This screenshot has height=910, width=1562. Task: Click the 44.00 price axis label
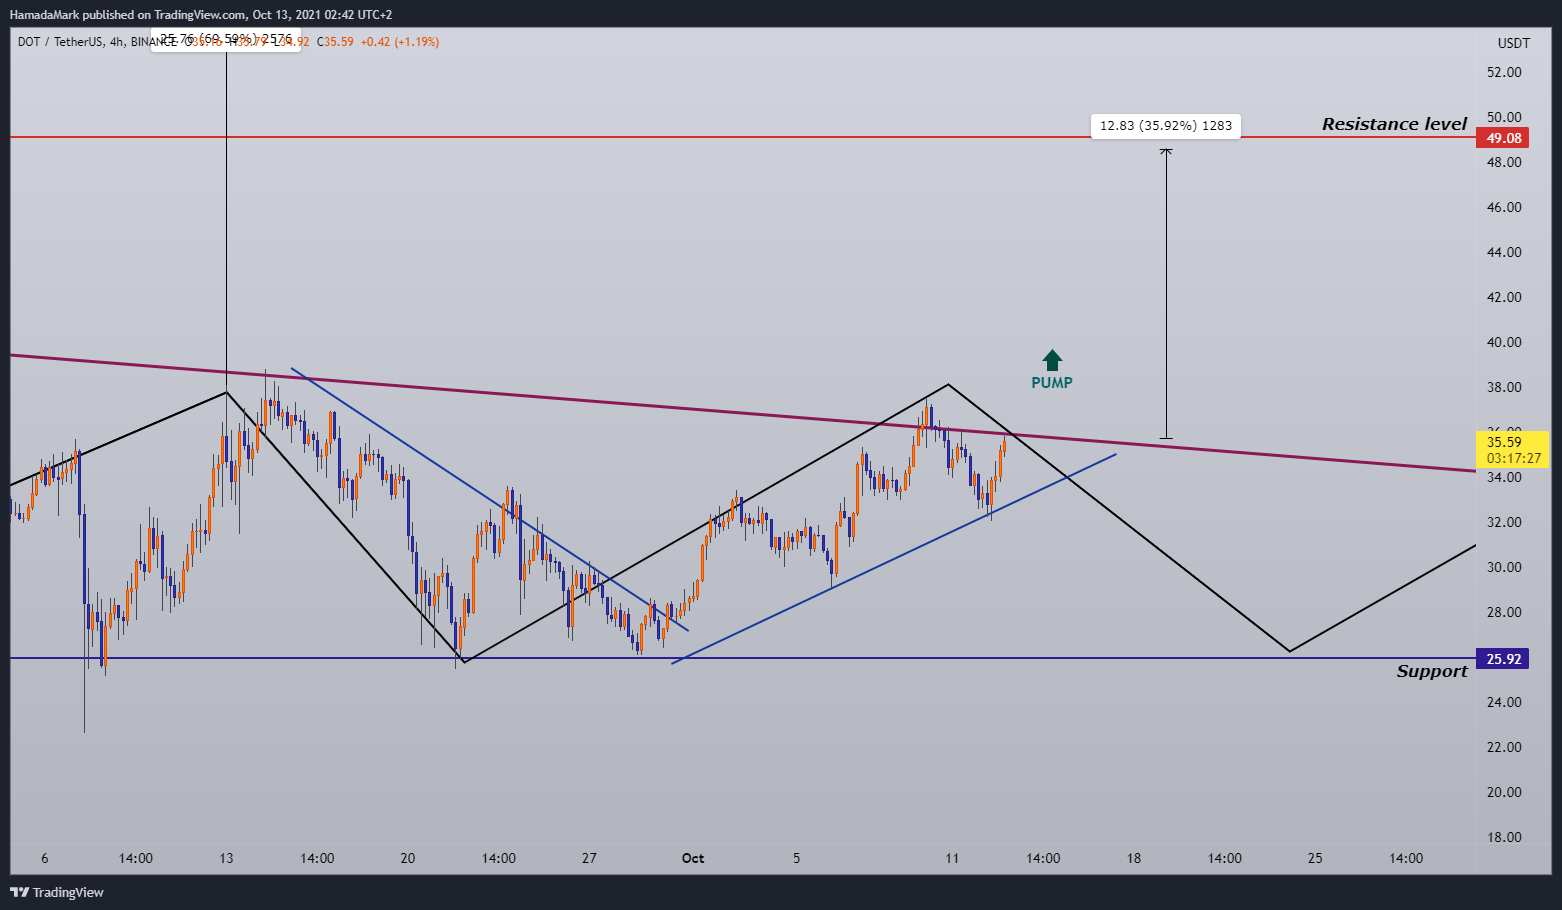1504,252
